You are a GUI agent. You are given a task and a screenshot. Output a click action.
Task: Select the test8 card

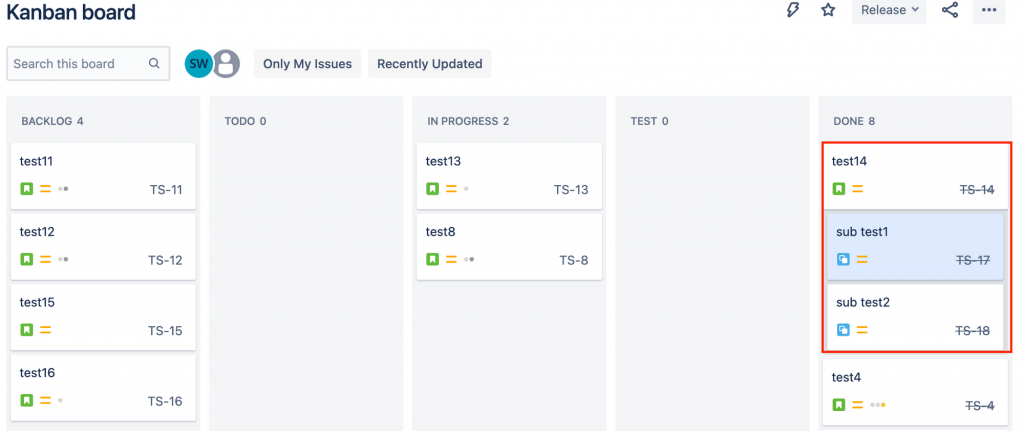(x=509, y=245)
